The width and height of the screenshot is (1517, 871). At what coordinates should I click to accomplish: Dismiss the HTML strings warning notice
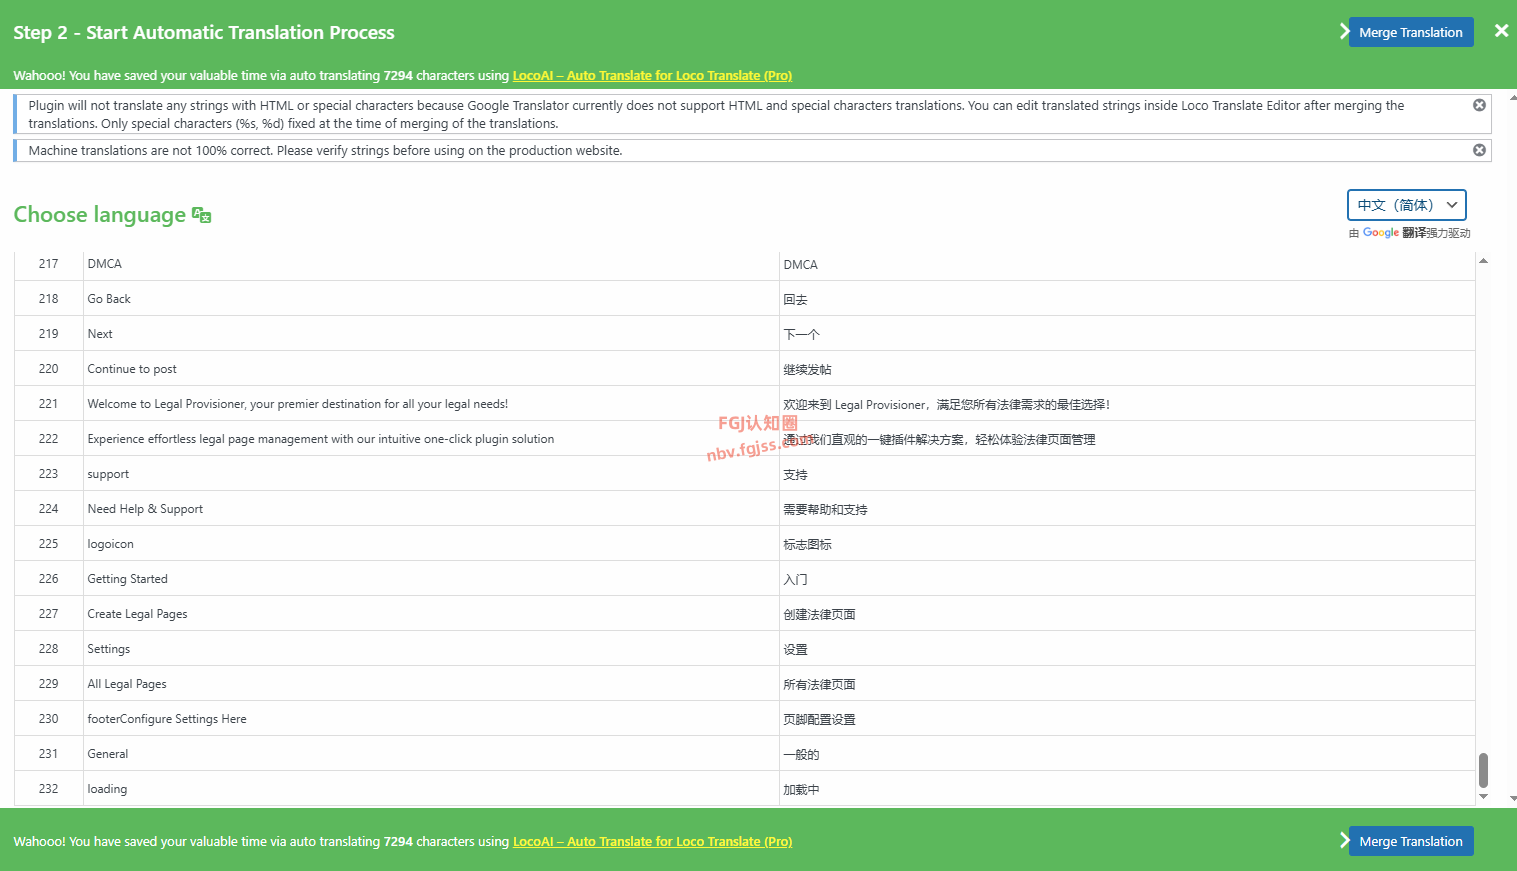[1479, 104]
